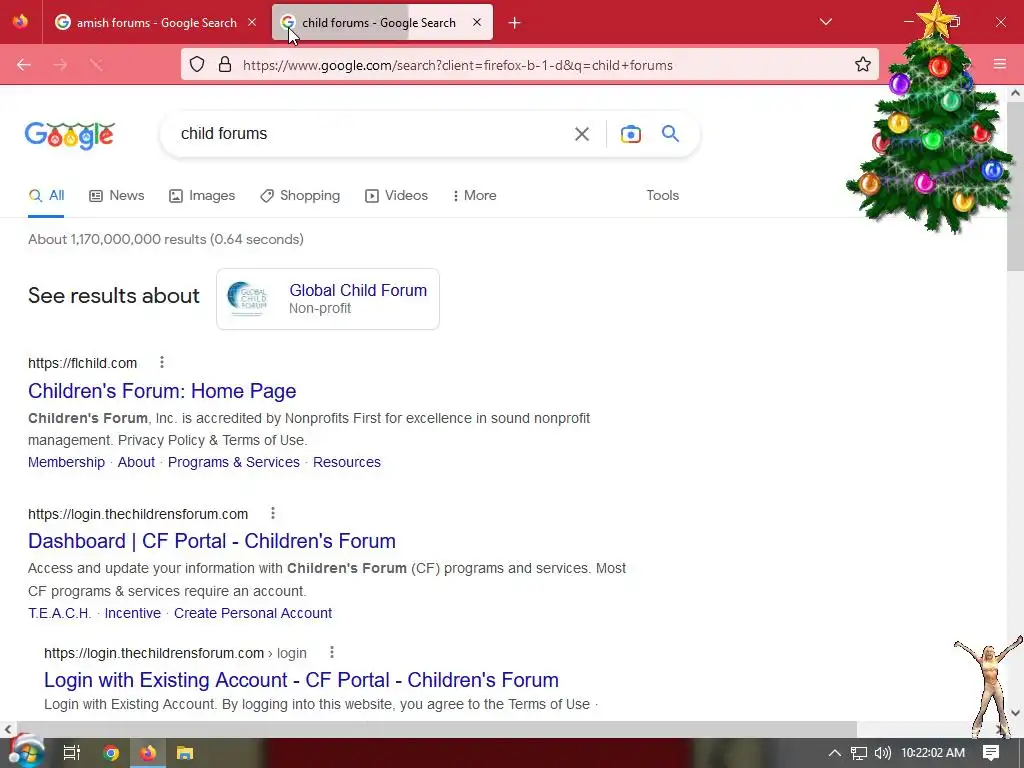This screenshot has height=768, width=1024.
Task: Expand the More search categories menu
Action: (x=475, y=195)
